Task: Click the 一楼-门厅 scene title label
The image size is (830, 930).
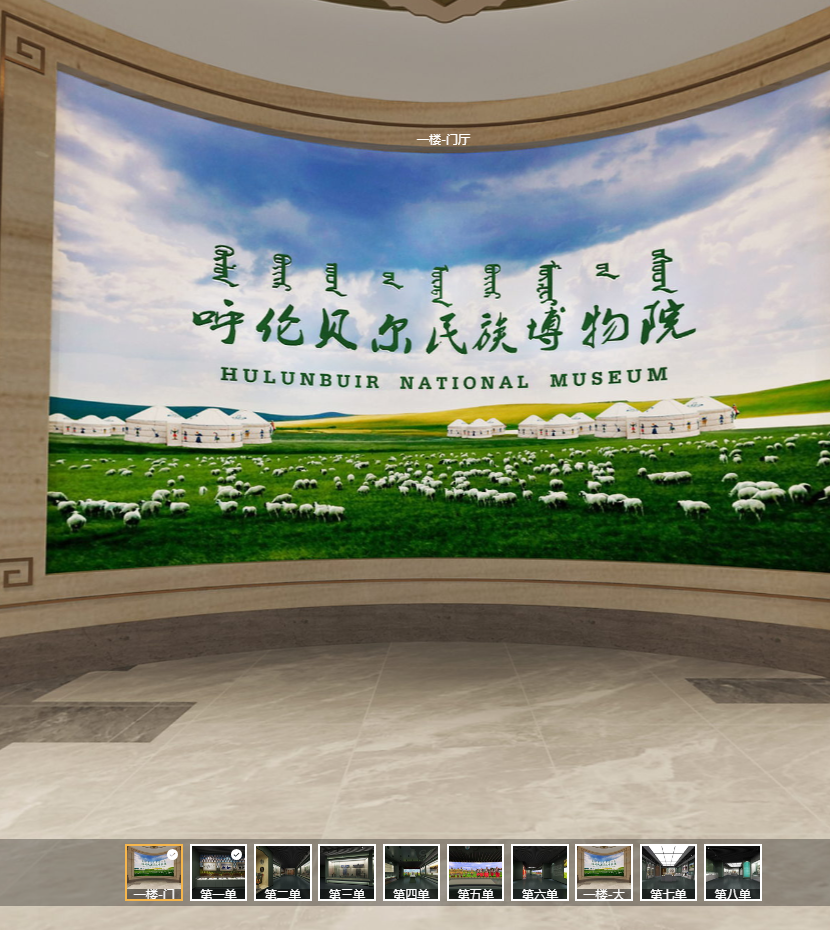Action: (x=443, y=139)
